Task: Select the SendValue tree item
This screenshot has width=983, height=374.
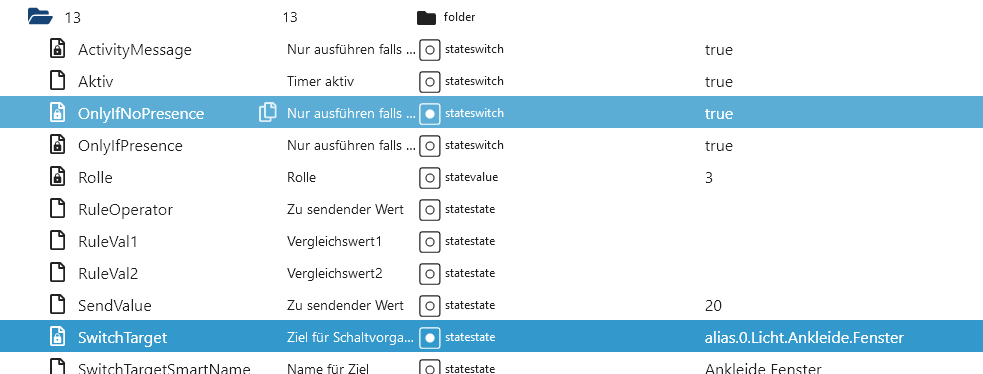Action: click(115, 306)
